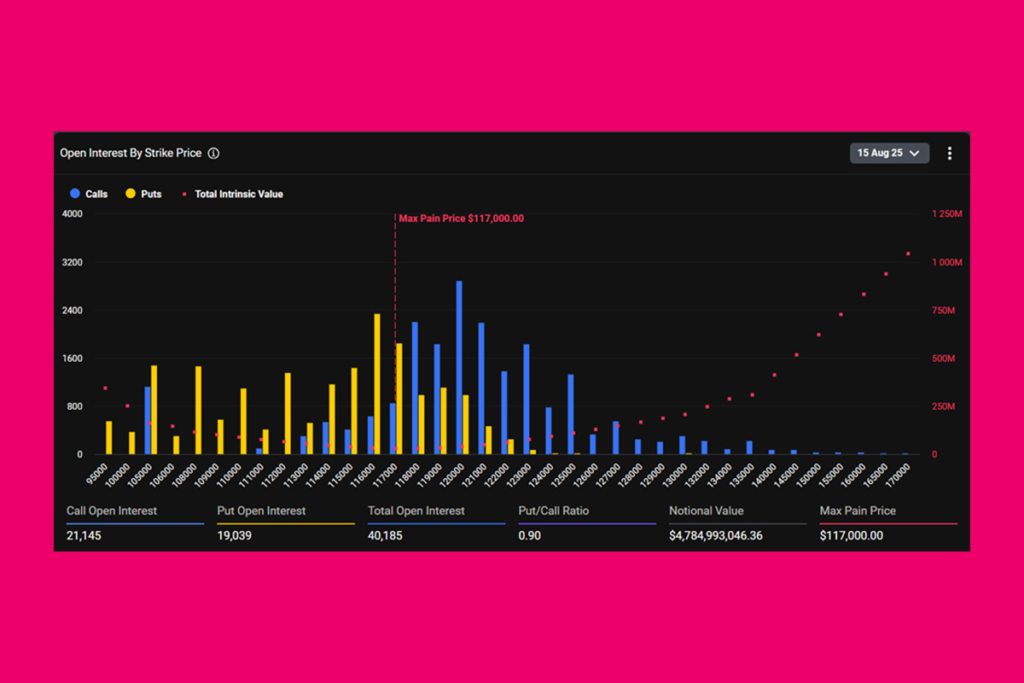1024x683 pixels.
Task: Click the Open Interest By Strike Price title
Action: (x=131, y=154)
